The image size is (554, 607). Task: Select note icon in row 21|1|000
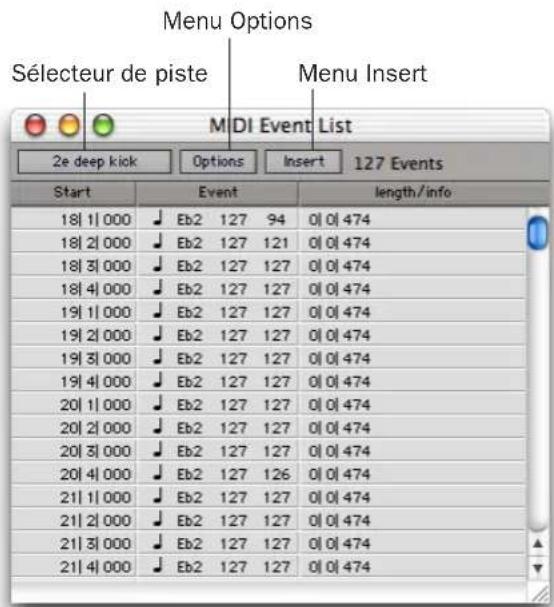tap(157, 497)
